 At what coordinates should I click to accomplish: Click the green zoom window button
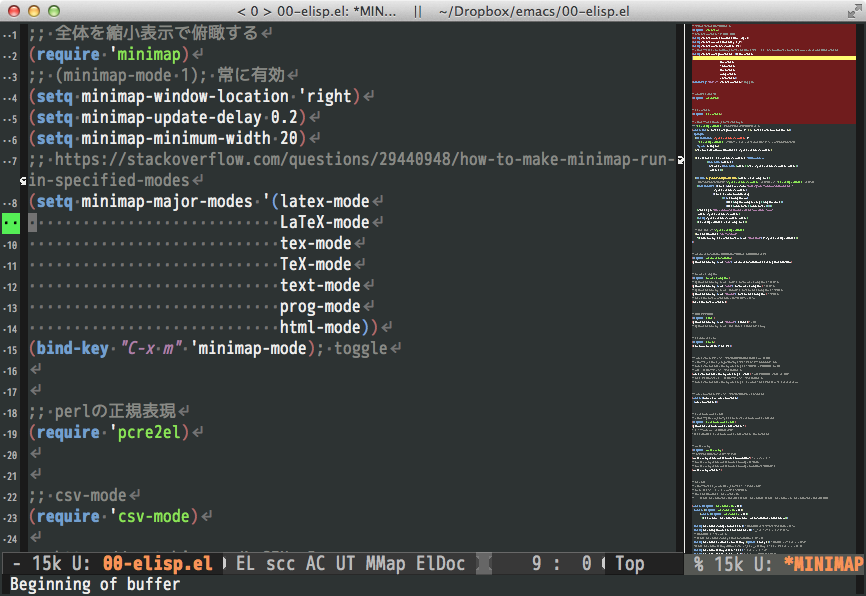54,11
